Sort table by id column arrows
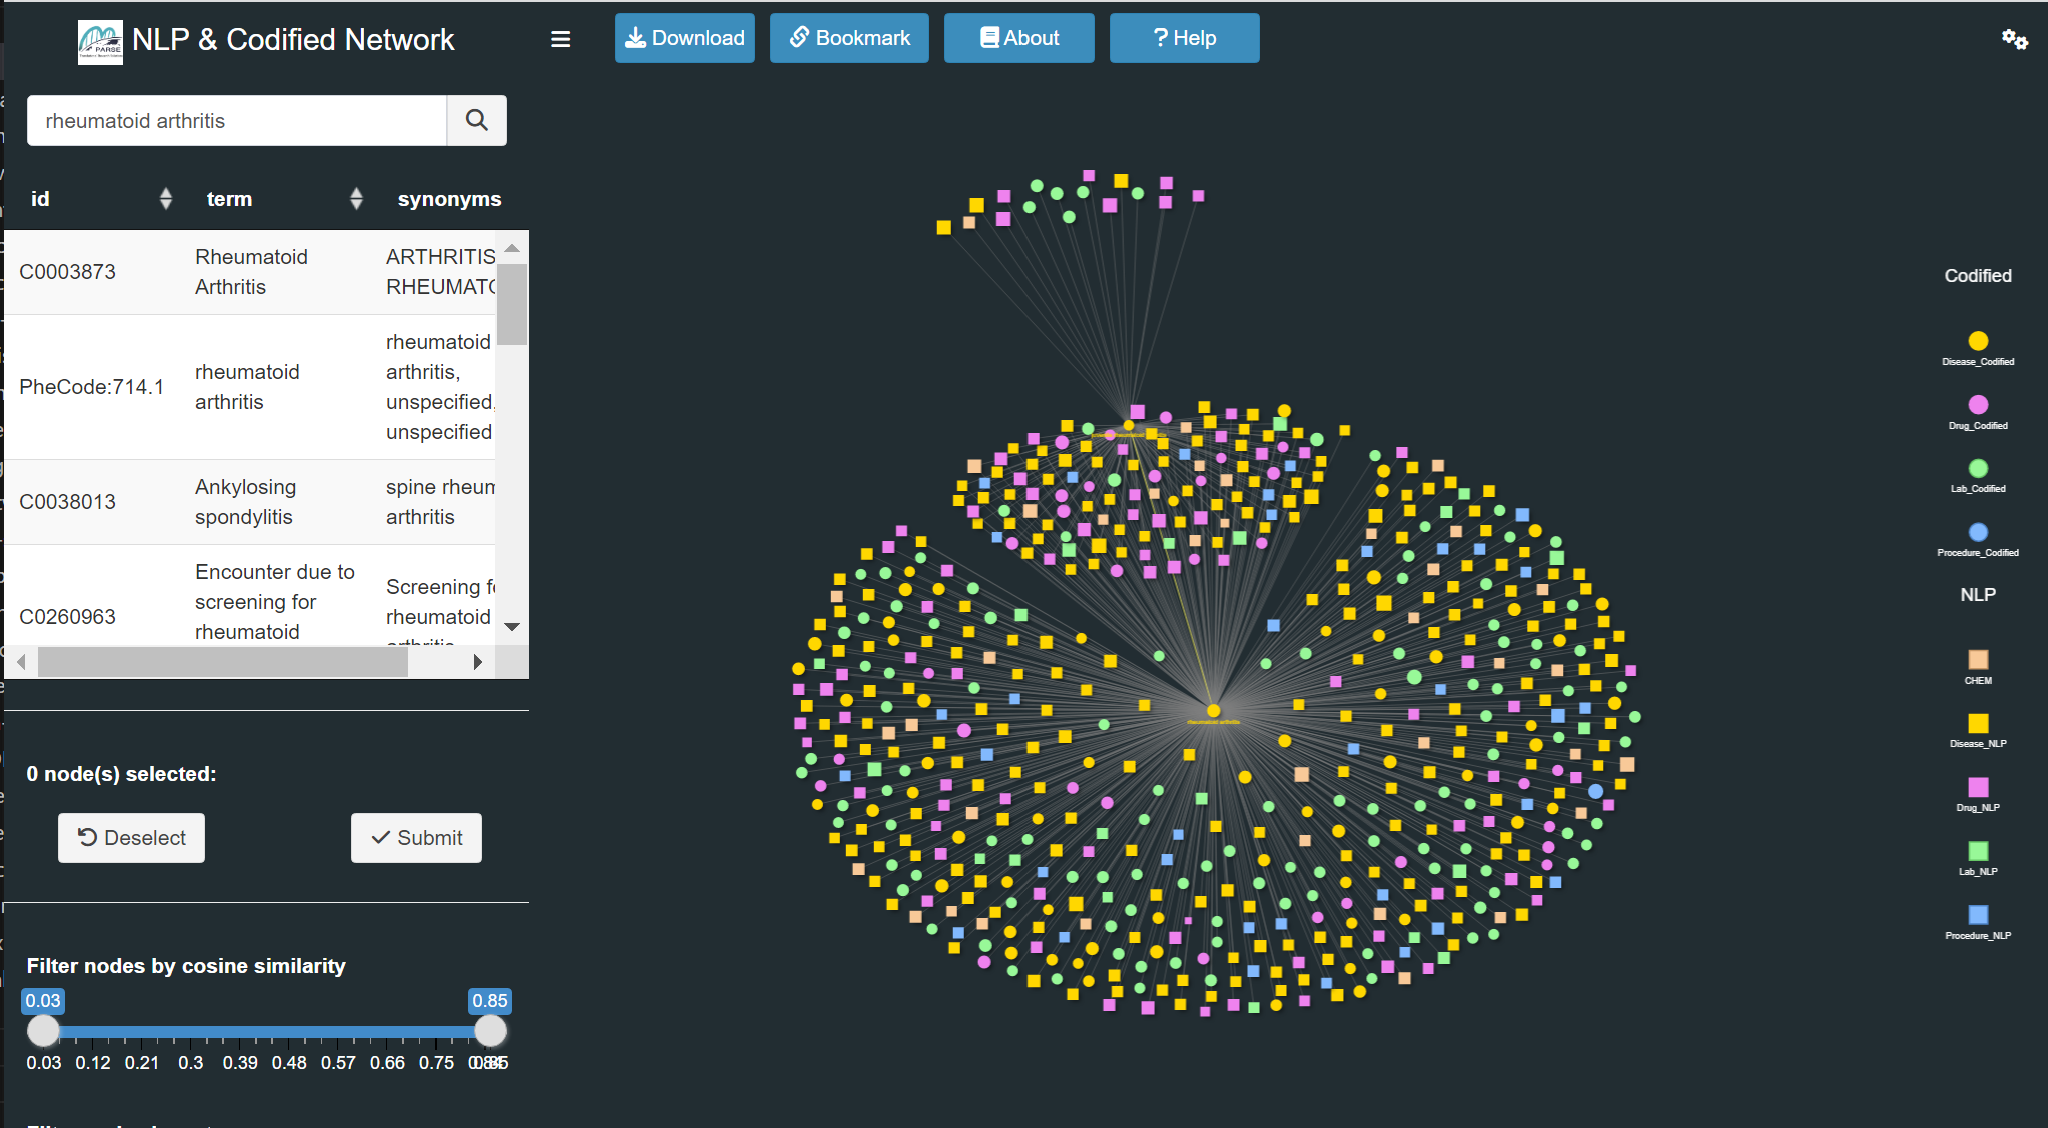The width and height of the screenshot is (2048, 1128). (x=166, y=199)
